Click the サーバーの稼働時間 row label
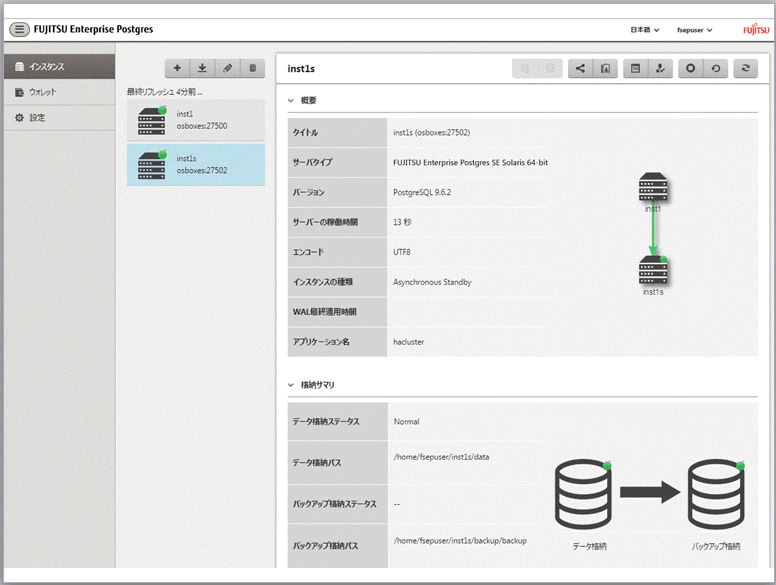This screenshot has width=776, height=585. pos(325,222)
